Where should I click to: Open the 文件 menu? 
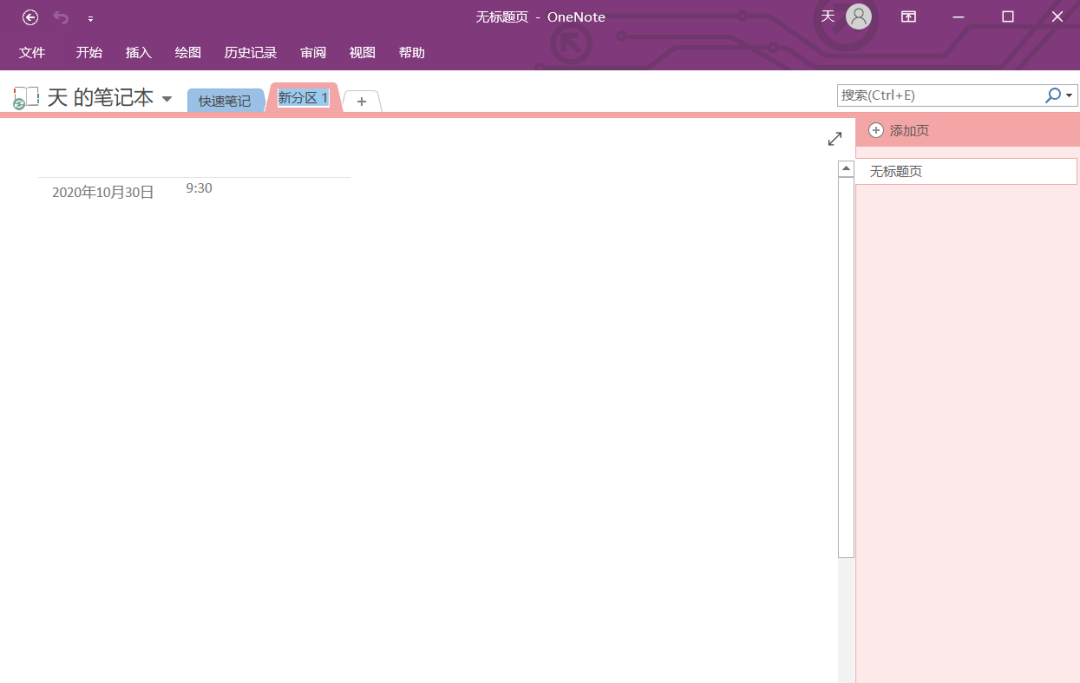(32, 53)
